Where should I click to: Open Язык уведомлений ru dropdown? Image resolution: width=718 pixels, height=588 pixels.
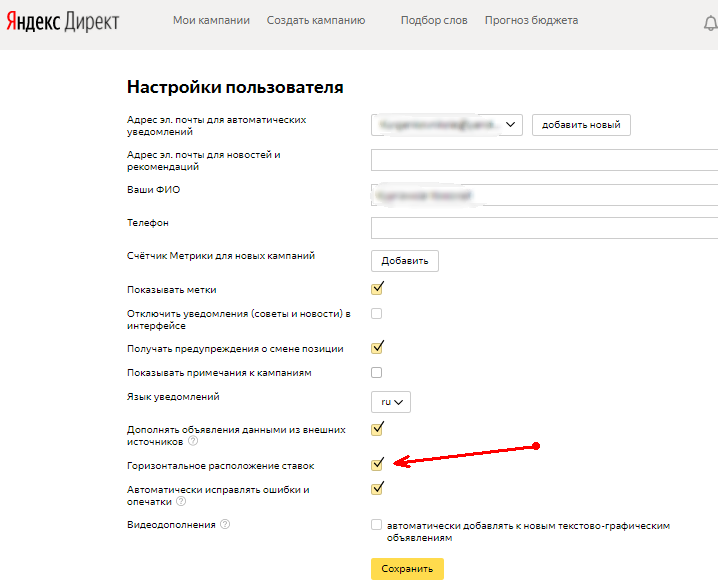(391, 402)
